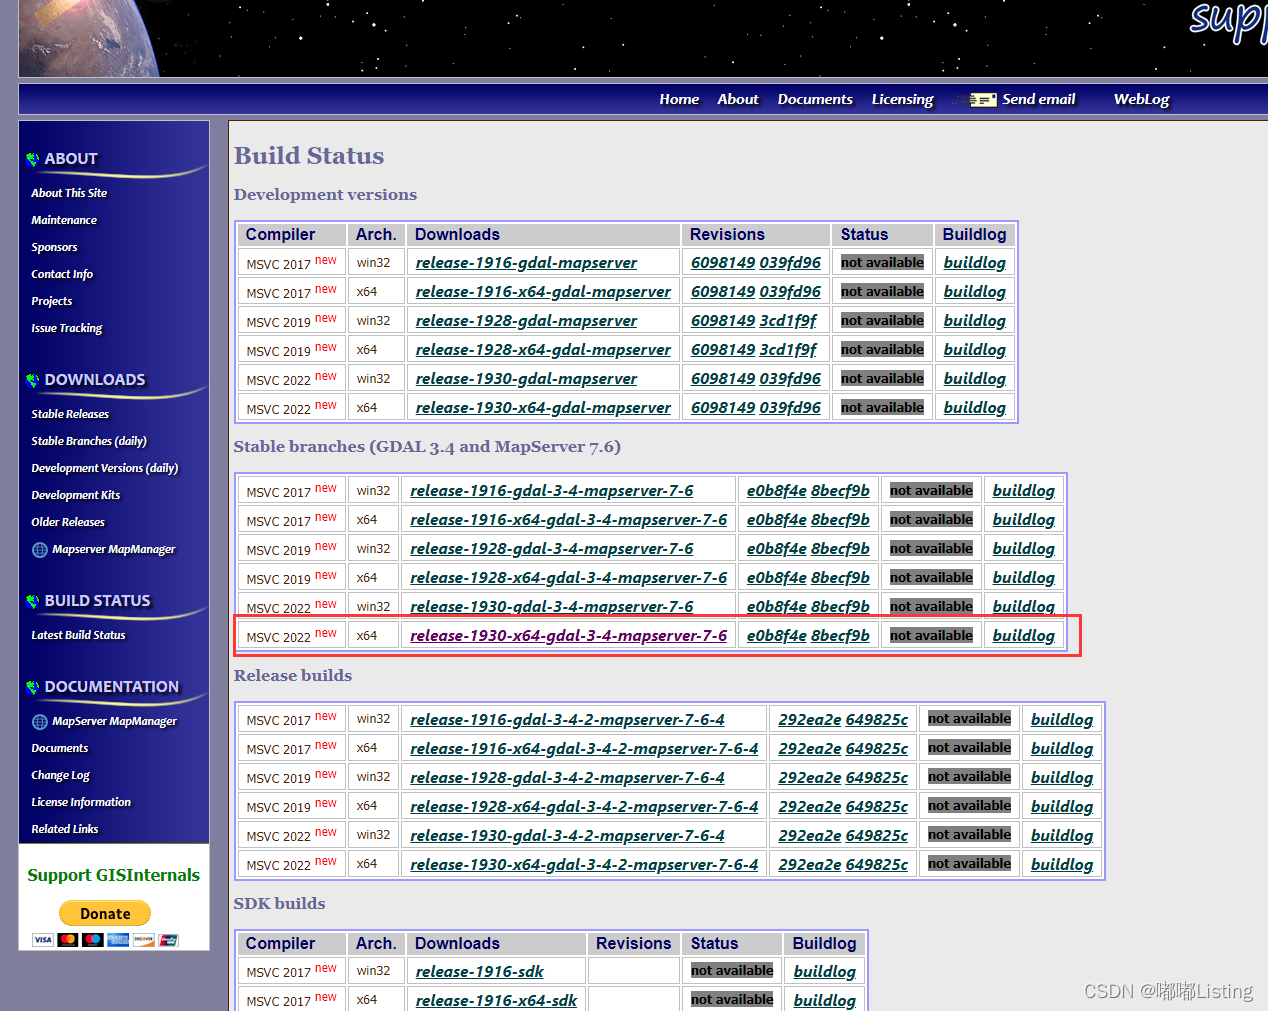Click the globe icon beside DOWNLOADS heading
The image size is (1268, 1011).
click(33, 380)
